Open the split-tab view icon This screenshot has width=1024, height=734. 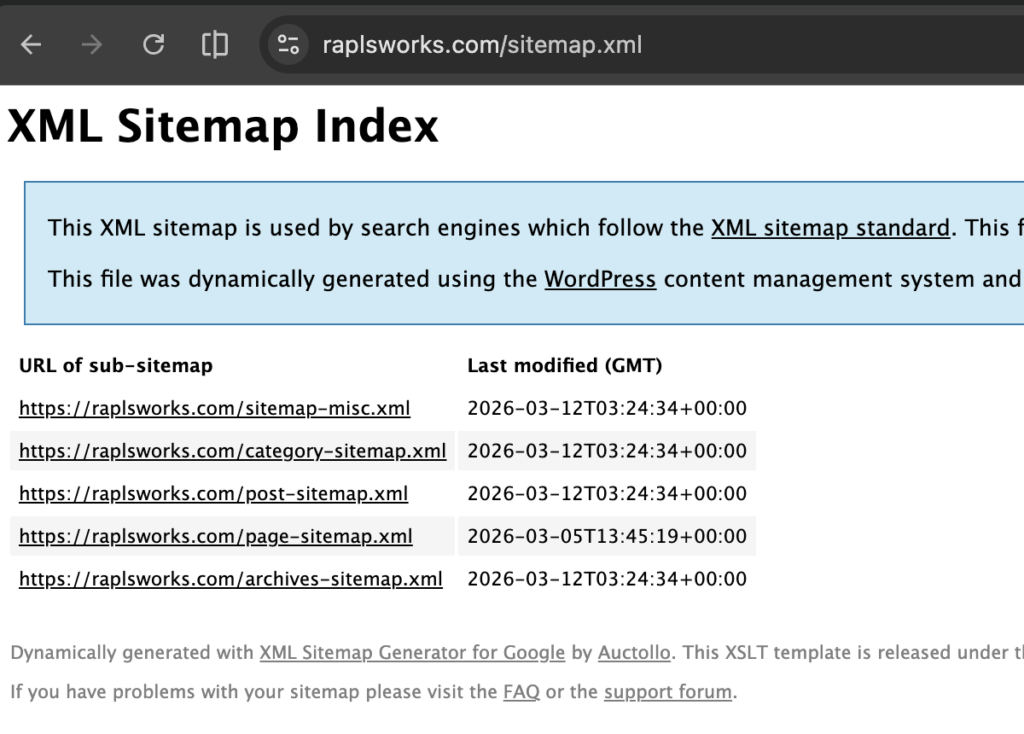click(x=214, y=44)
